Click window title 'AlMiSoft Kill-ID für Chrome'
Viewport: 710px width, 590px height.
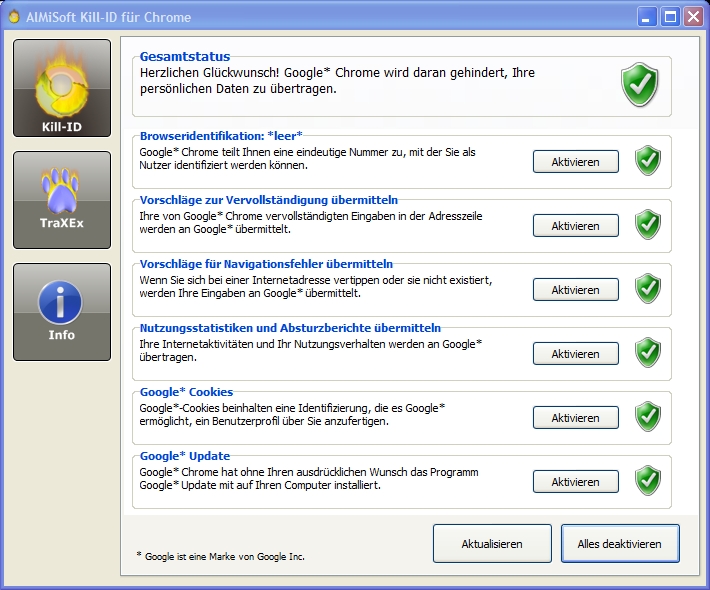[x=109, y=17]
